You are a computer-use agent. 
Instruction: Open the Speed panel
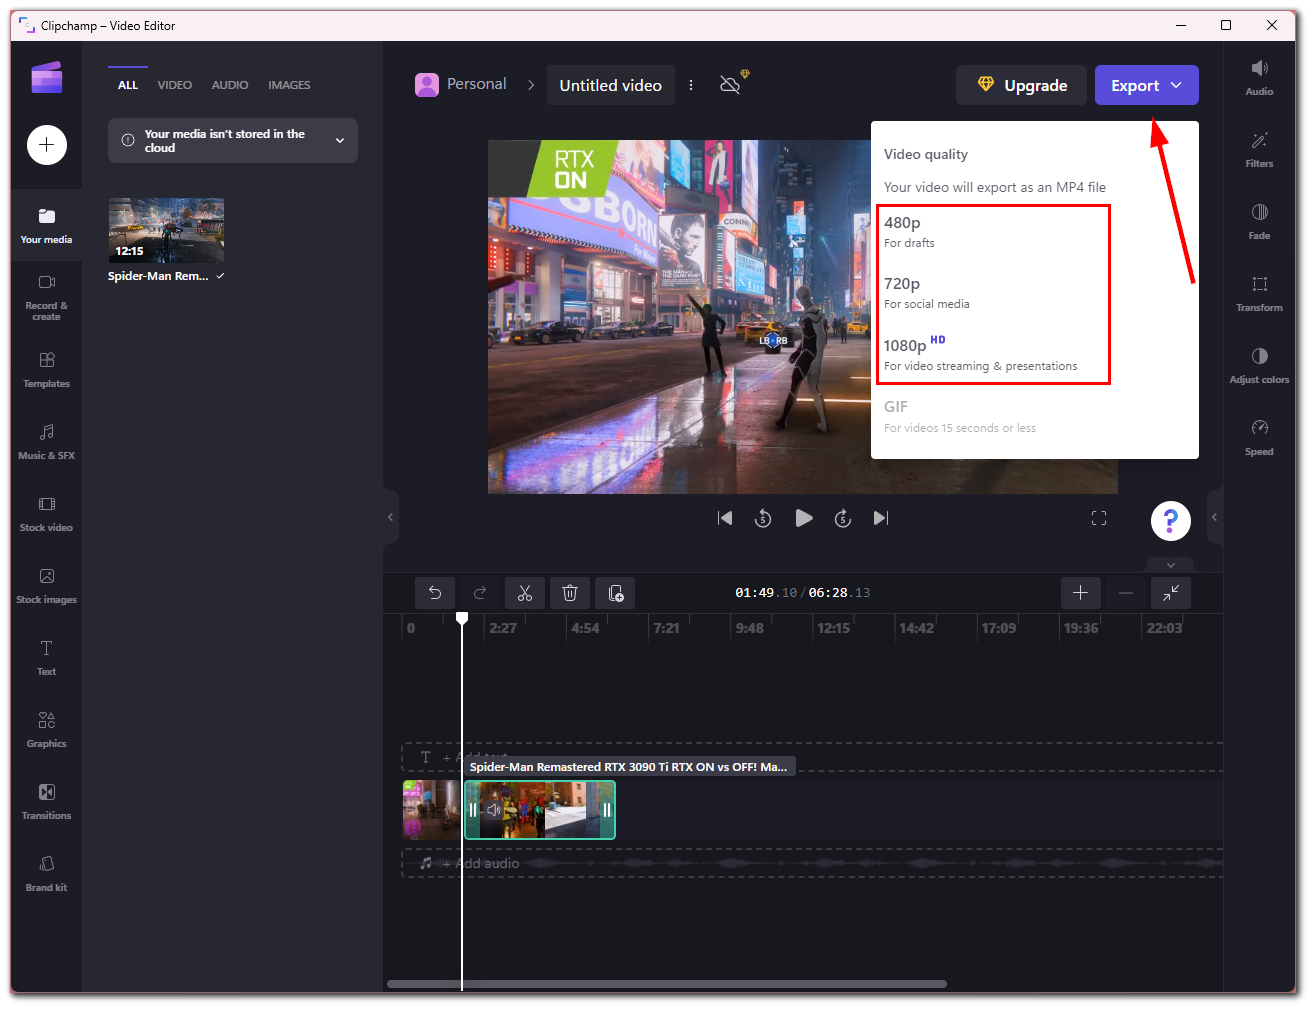pyautogui.click(x=1259, y=437)
